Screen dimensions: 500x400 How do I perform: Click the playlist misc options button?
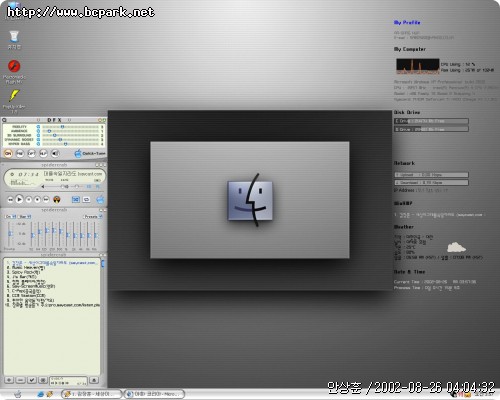point(43,380)
